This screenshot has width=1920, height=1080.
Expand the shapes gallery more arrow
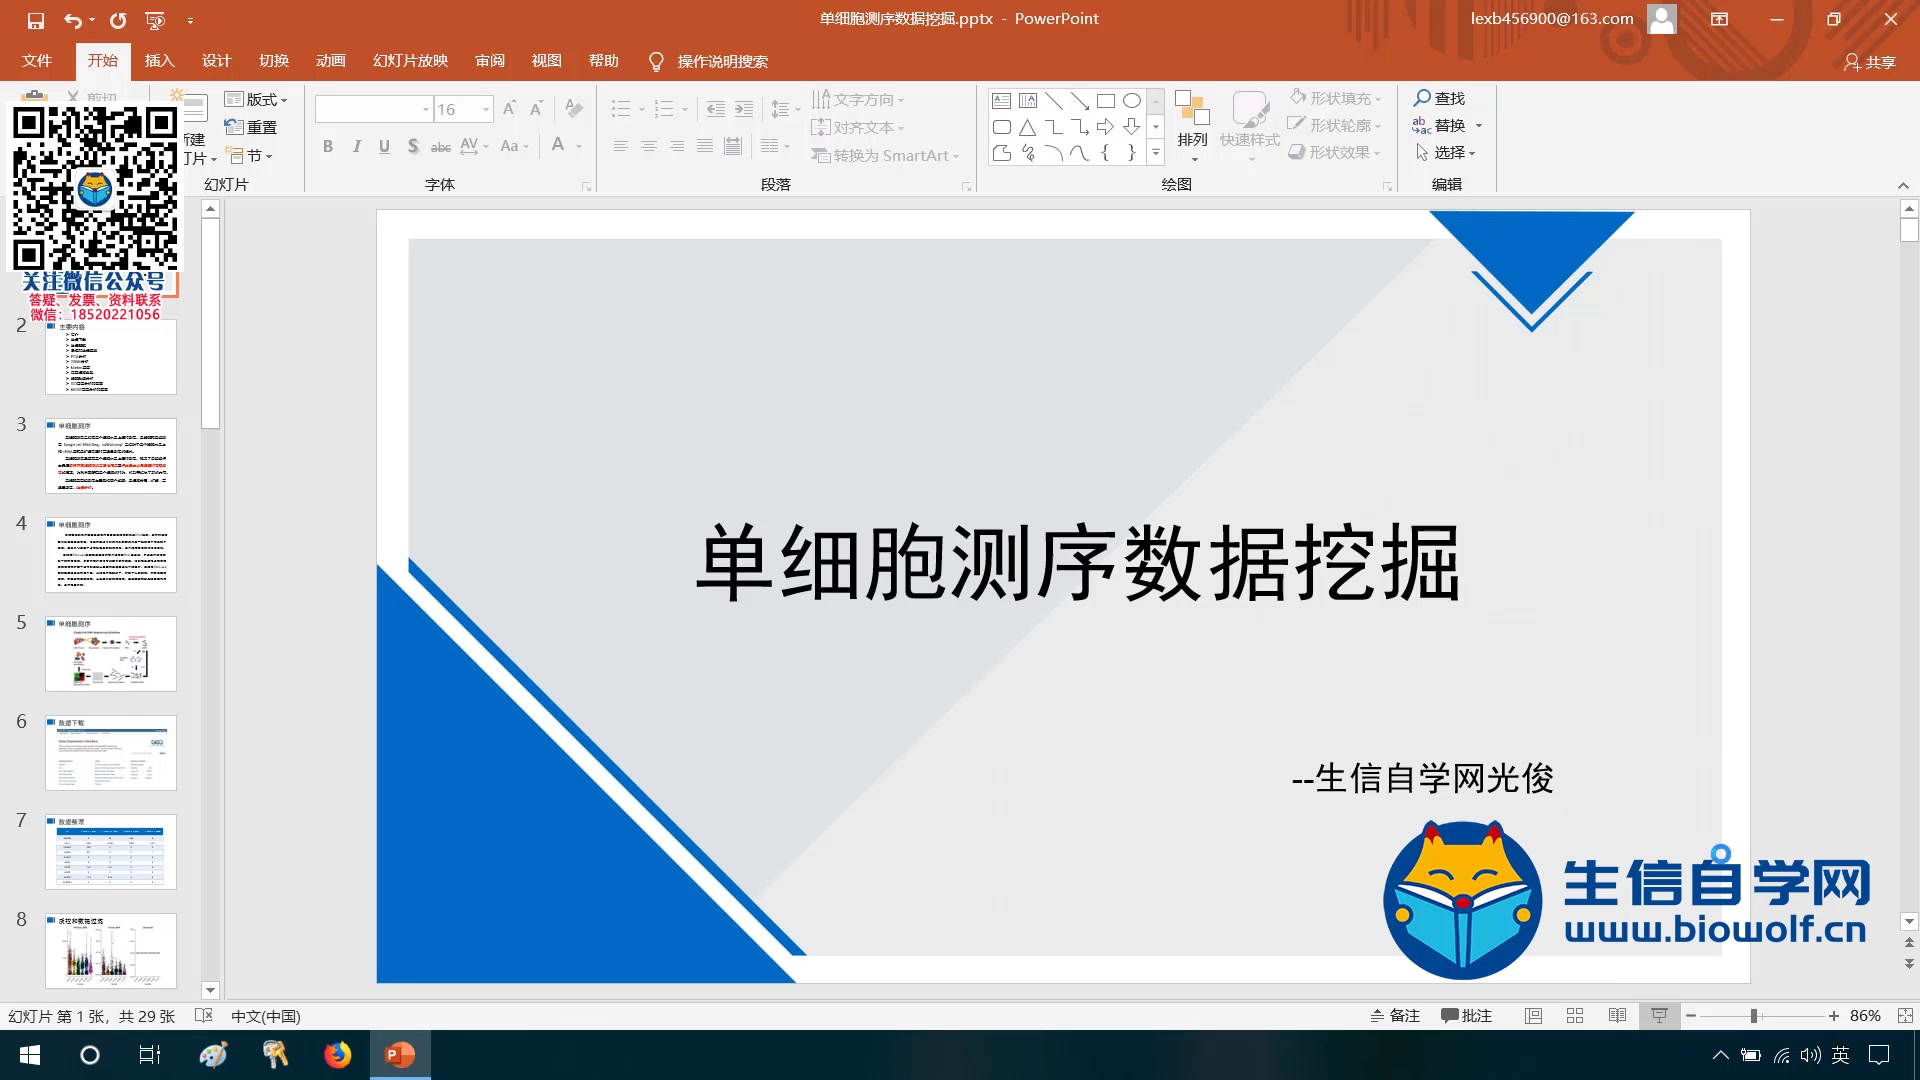point(1156,153)
